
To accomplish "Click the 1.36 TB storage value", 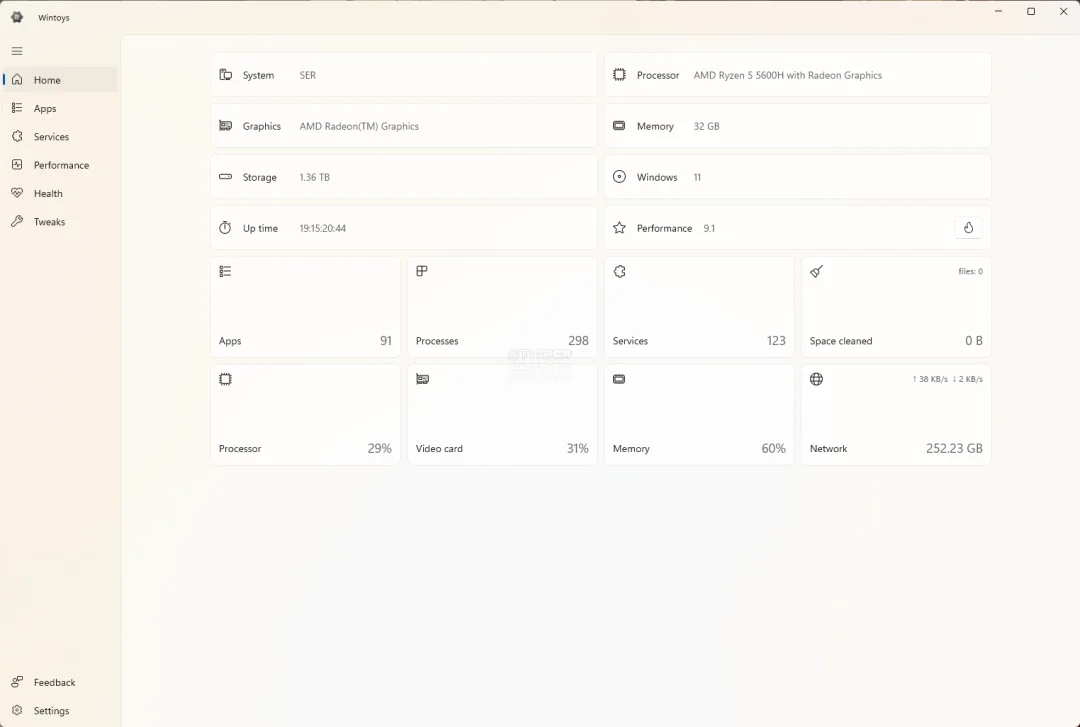I will tap(315, 177).
